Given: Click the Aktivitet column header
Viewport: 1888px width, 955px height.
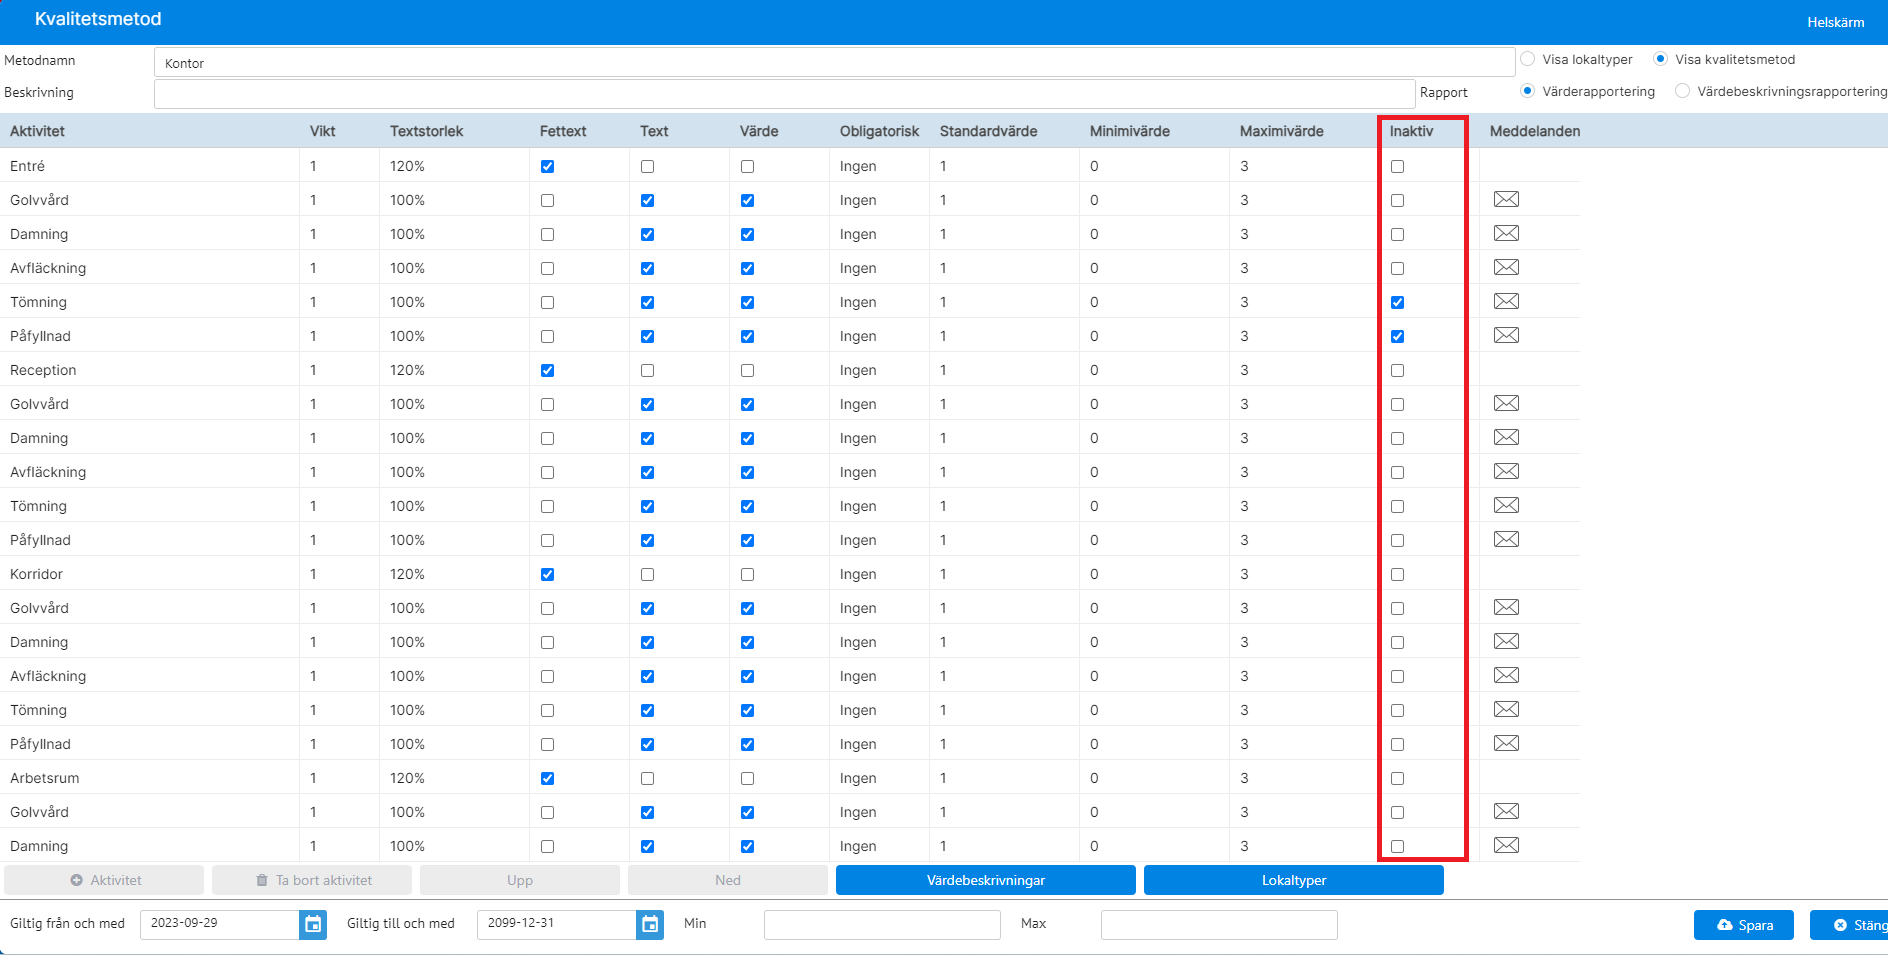Looking at the screenshot, I should pyautogui.click(x=37, y=131).
